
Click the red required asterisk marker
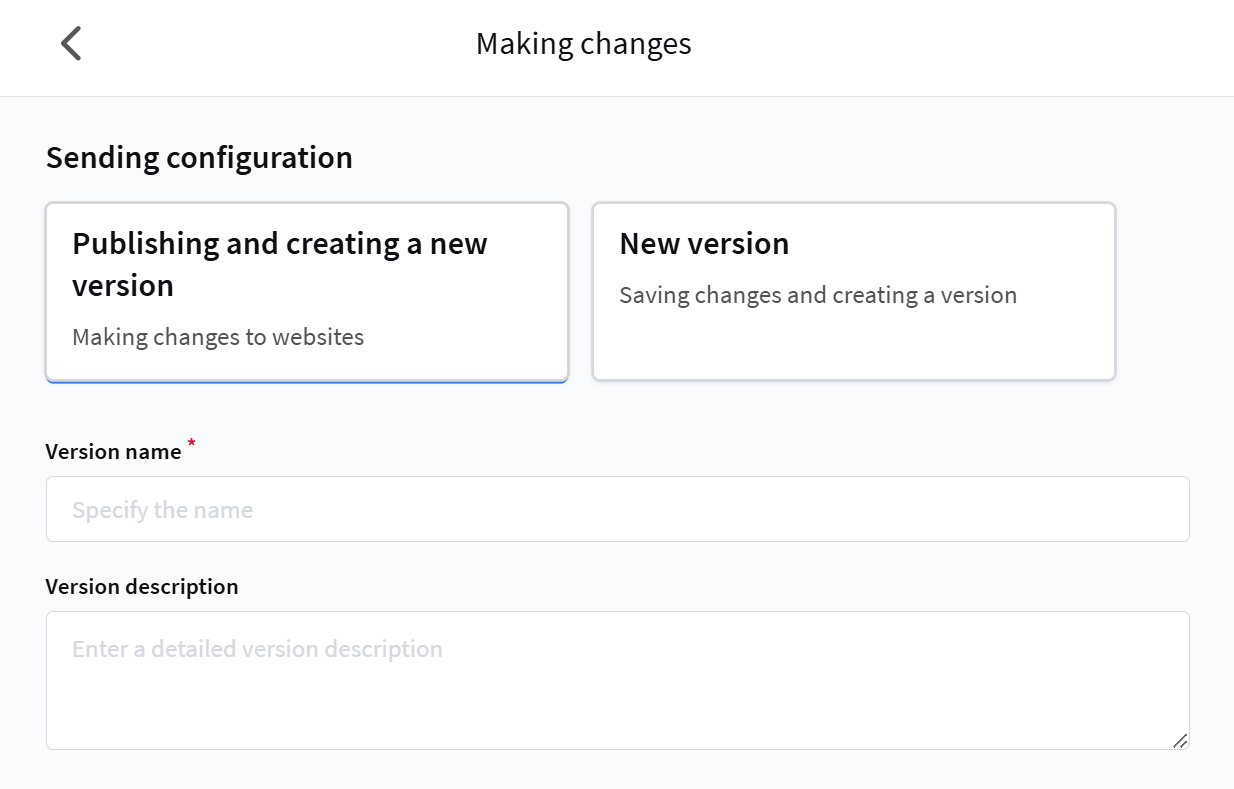[x=191, y=443]
